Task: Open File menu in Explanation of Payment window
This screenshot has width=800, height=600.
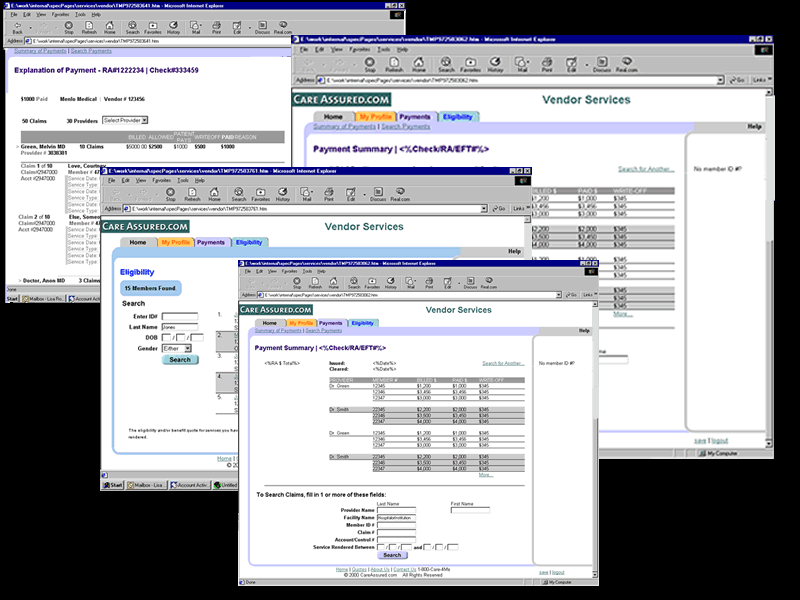Action: pyautogui.click(x=14, y=14)
